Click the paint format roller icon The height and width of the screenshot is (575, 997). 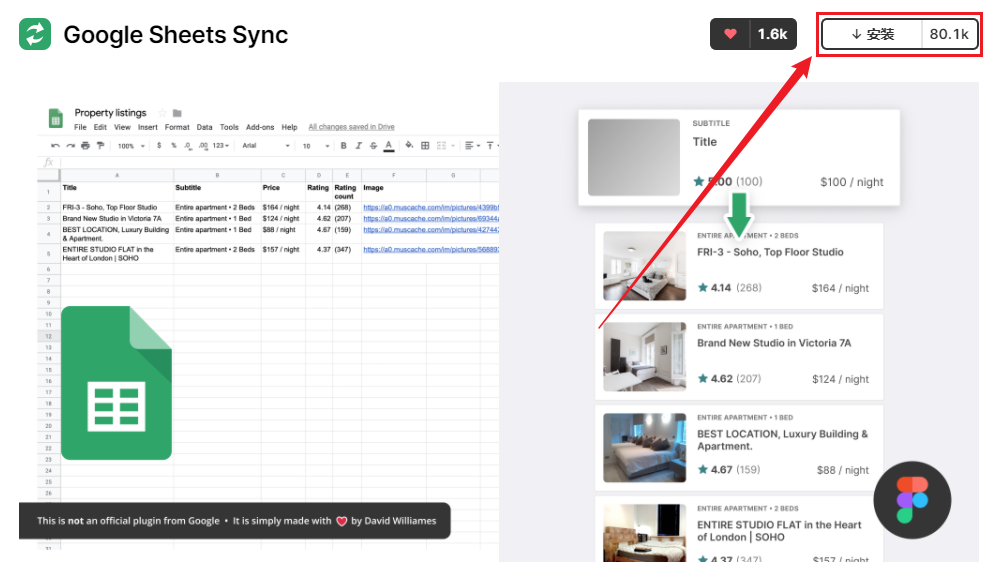coord(100,146)
